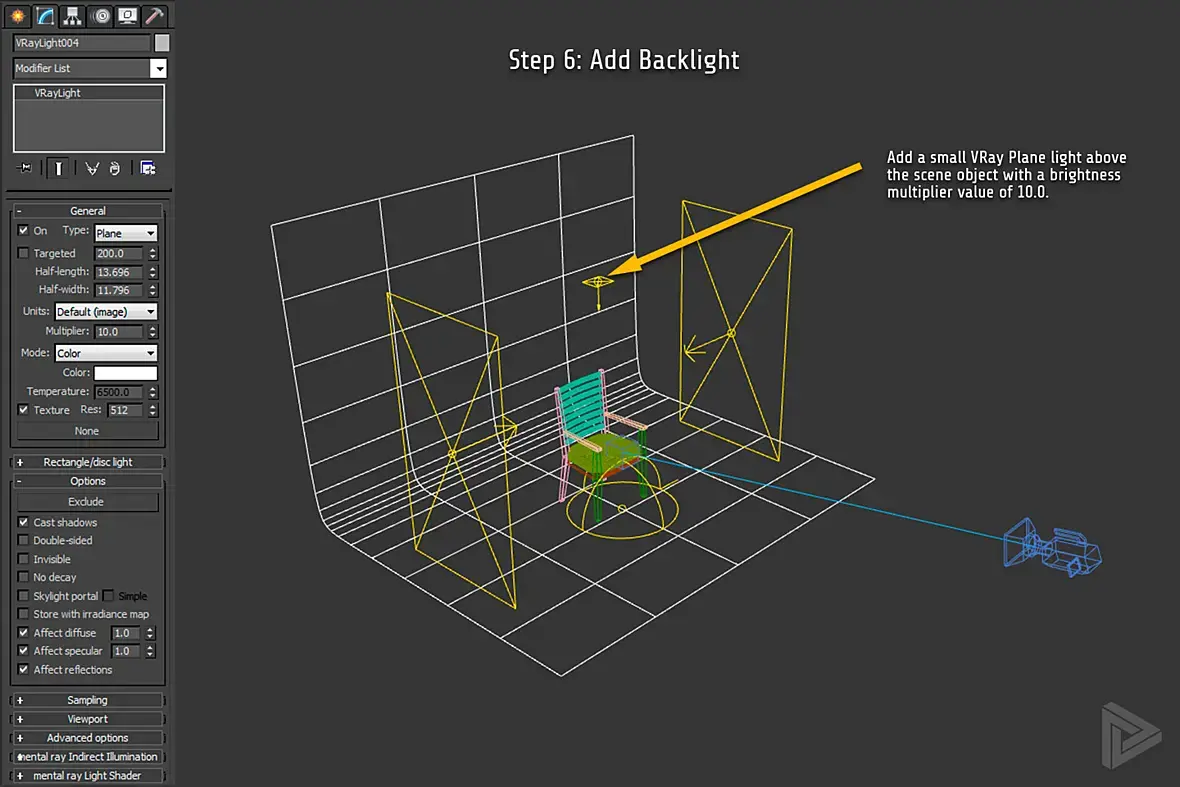Open the Hierarchy command panel tab
This screenshot has height=787, width=1180.
pyautogui.click(x=72, y=15)
